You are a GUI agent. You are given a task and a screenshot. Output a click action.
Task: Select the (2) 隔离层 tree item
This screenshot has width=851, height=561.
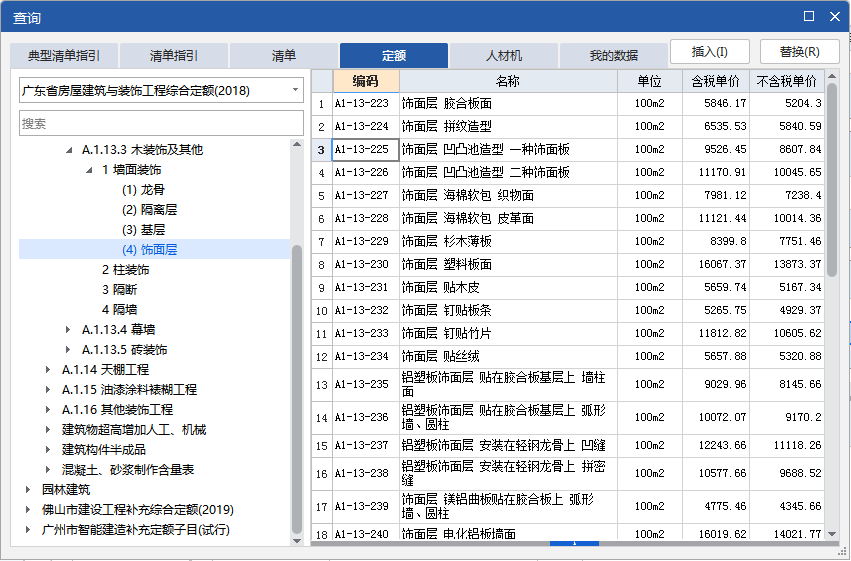pos(149,210)
